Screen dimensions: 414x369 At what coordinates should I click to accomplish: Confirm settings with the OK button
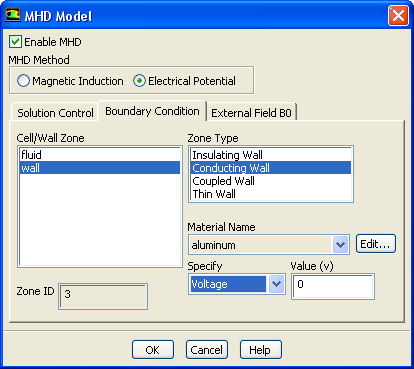153,350
